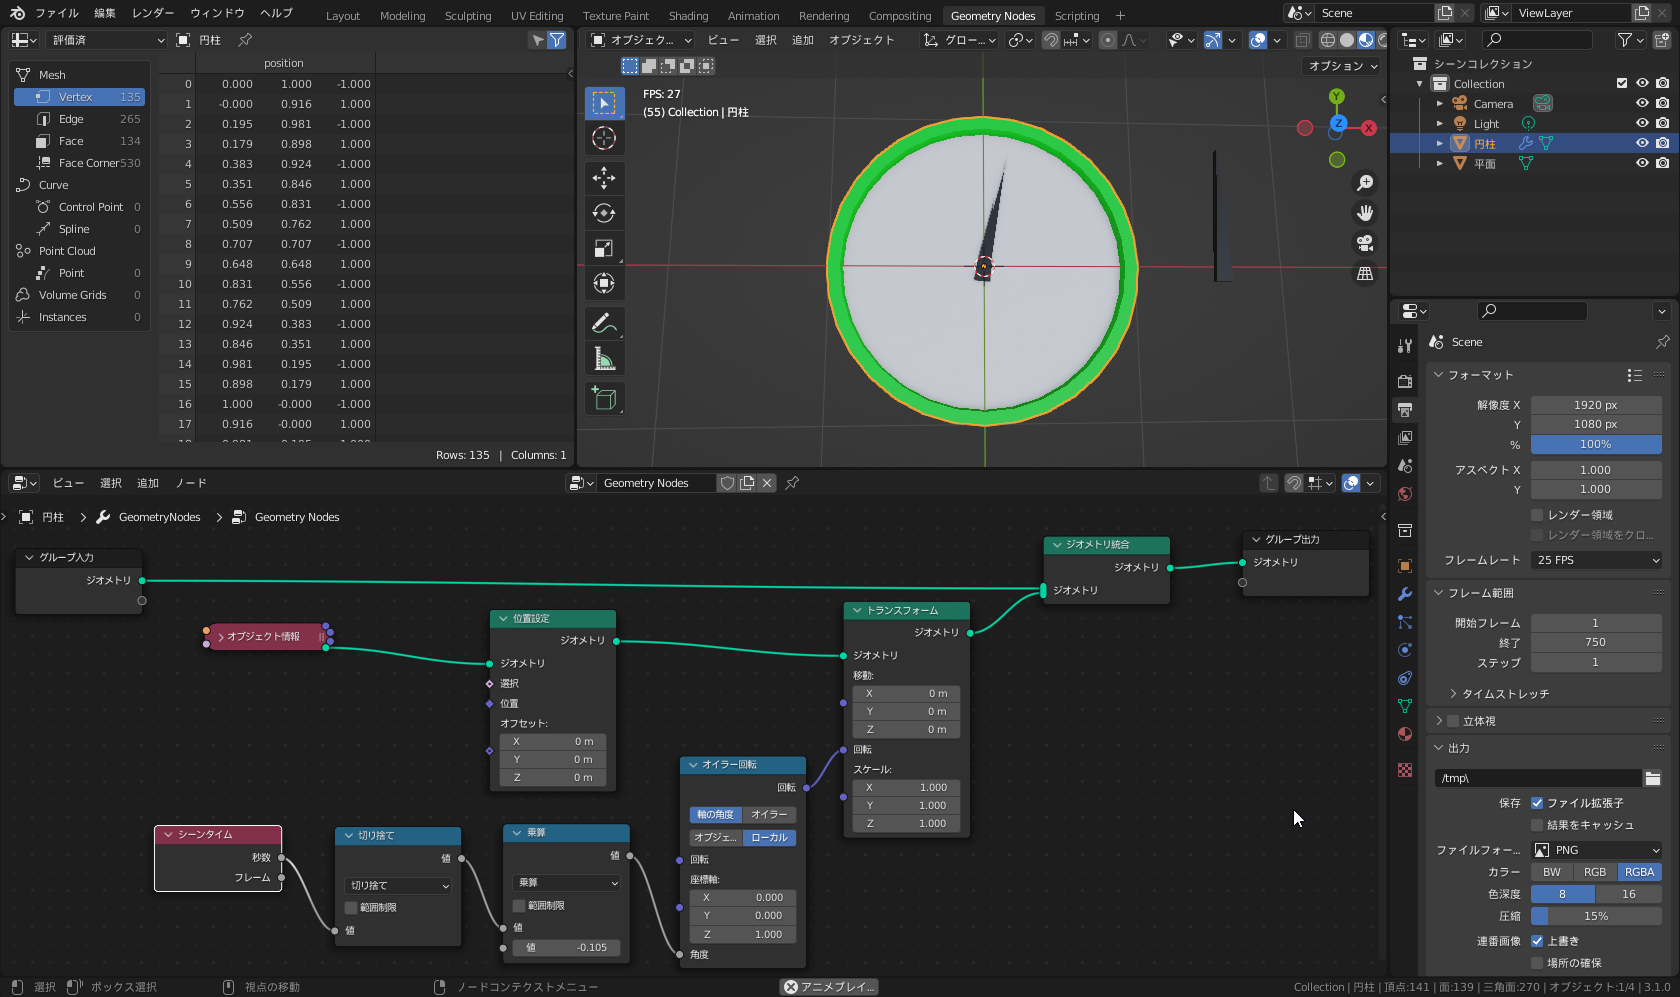
Task: Open the 切り捨て operation dropdown in the node
Action: click(399, 886)
